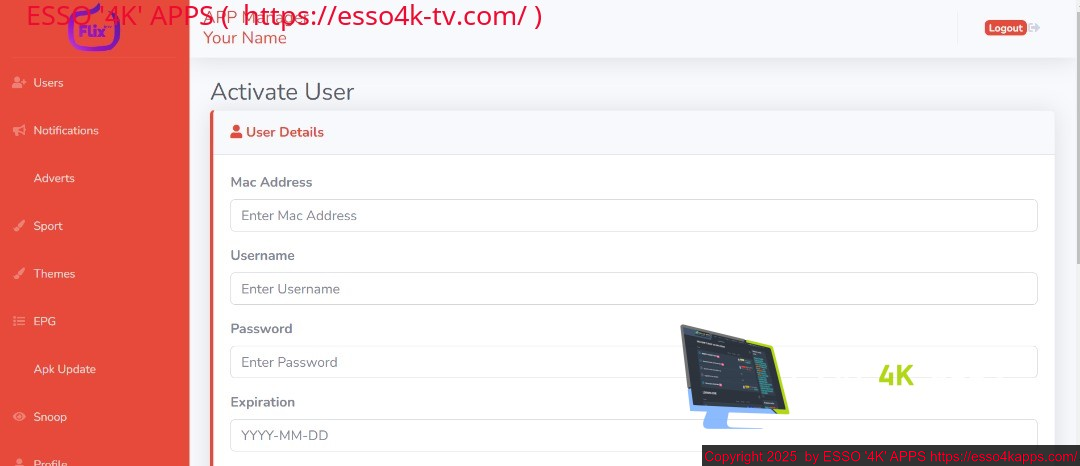Click the Activate User heading
This screenshot has height=466, width=1080.
282,92
